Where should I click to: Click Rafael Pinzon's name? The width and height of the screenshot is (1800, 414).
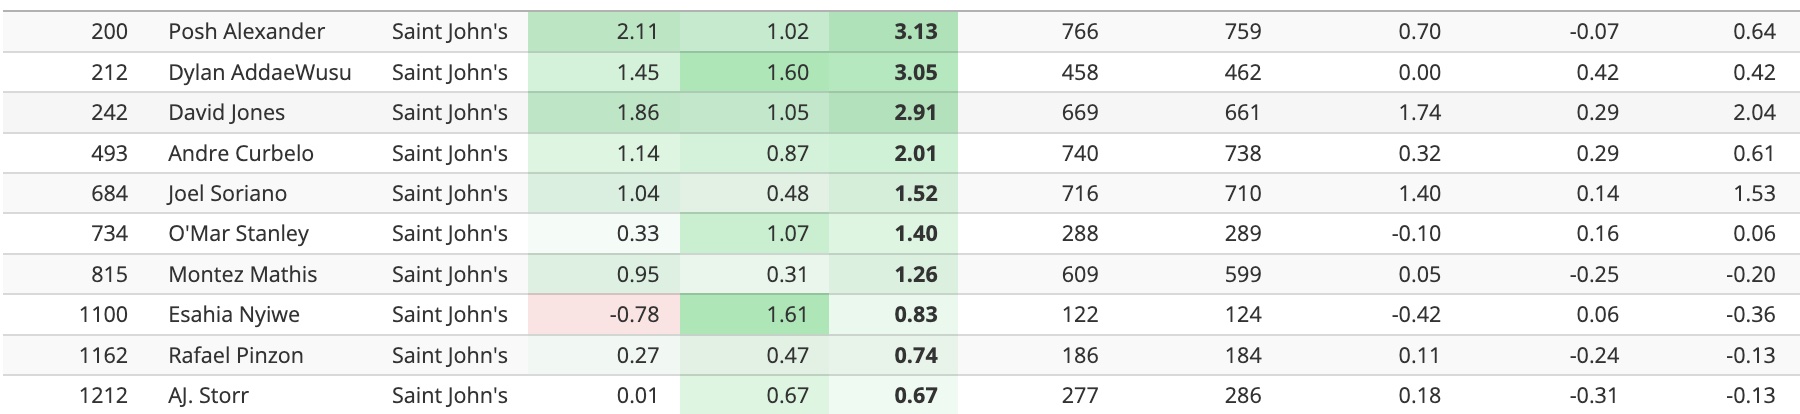coord(235,355)
